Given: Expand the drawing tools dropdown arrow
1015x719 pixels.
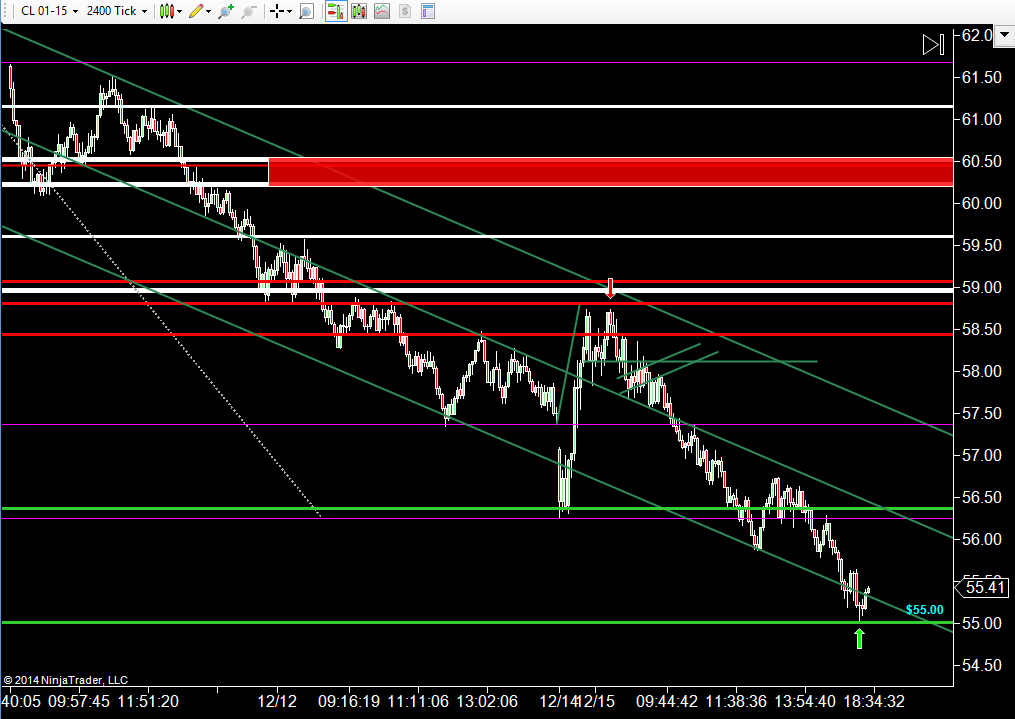Looking at the screenshot, I should coord(208,12).
